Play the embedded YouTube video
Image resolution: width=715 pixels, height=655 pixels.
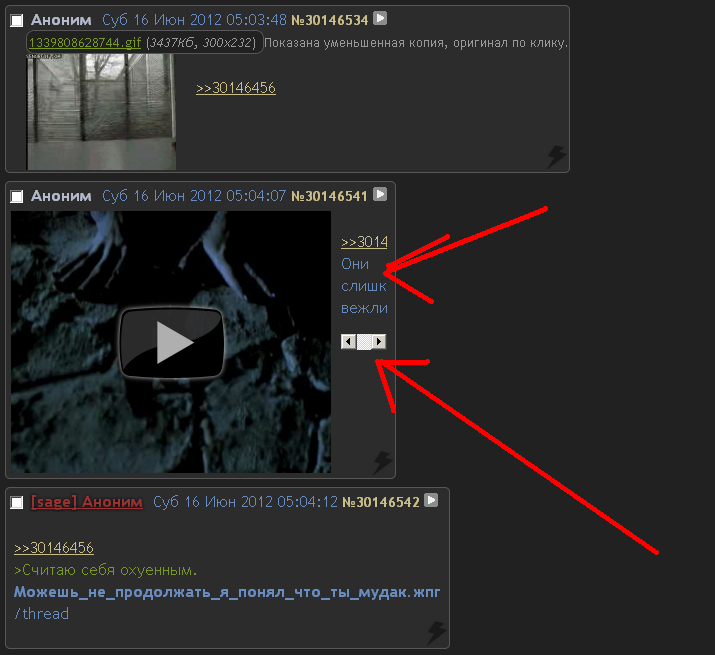(x=171, y=343)
